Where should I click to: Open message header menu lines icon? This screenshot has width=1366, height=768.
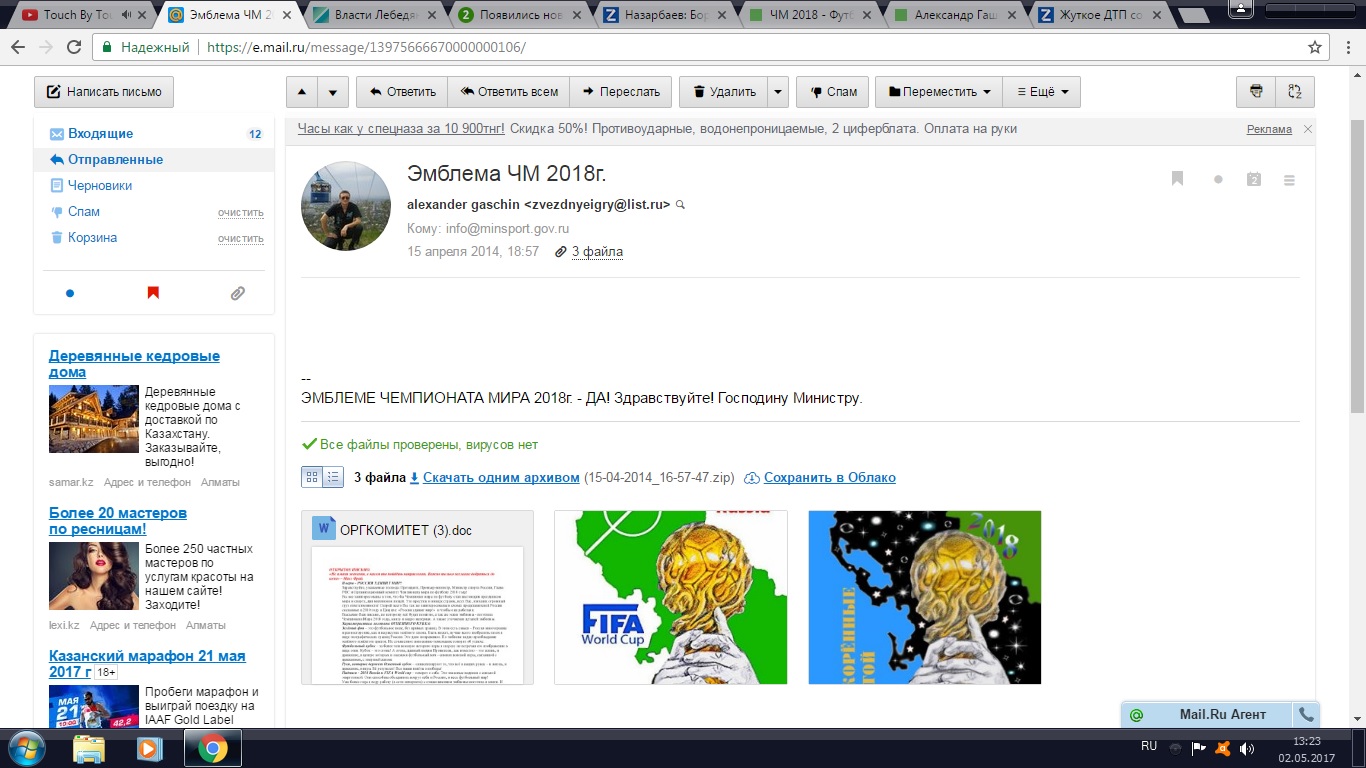[1289, 180]
